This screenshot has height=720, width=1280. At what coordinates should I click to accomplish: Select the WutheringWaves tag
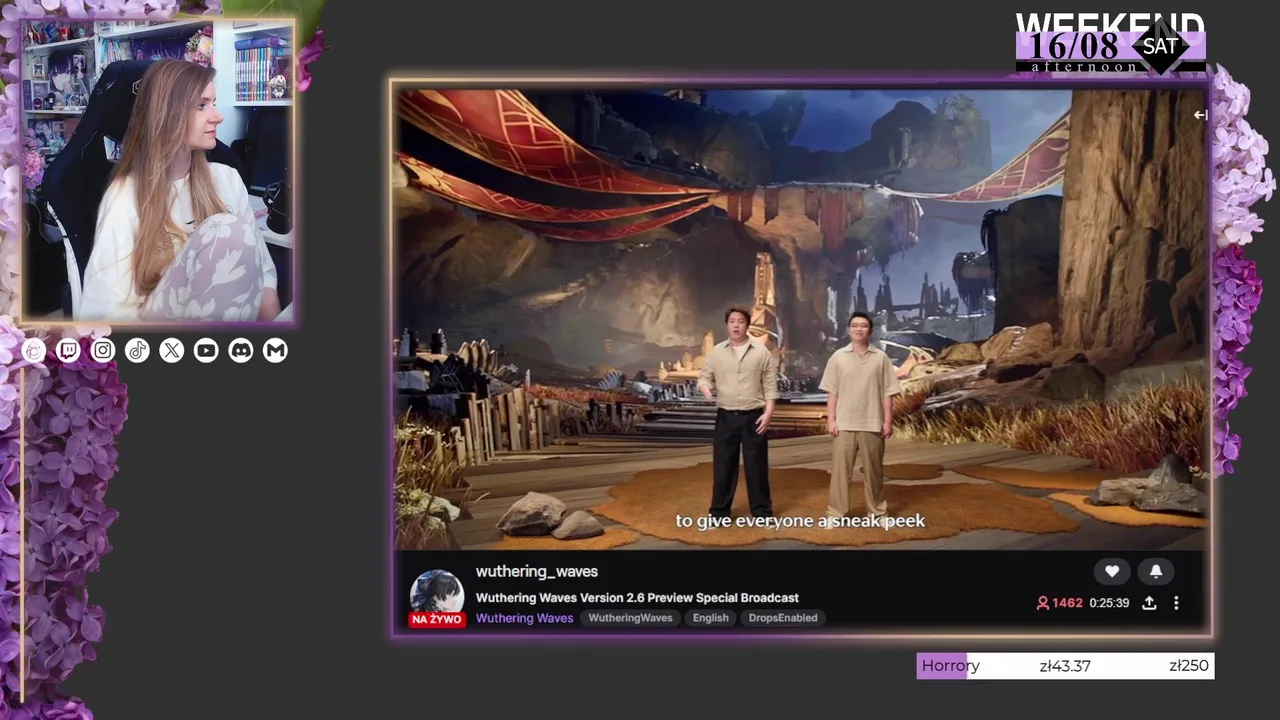pos(630,618)
